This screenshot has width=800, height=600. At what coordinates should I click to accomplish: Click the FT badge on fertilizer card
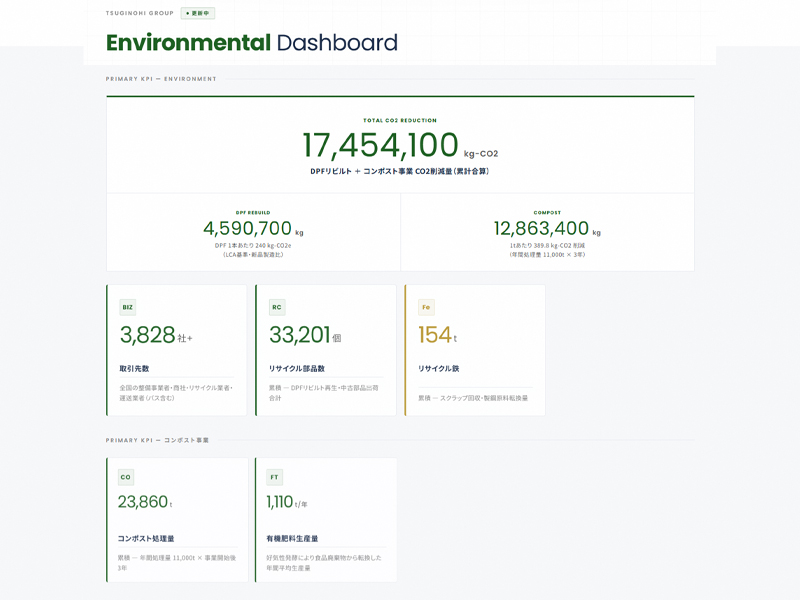point(275,477)
